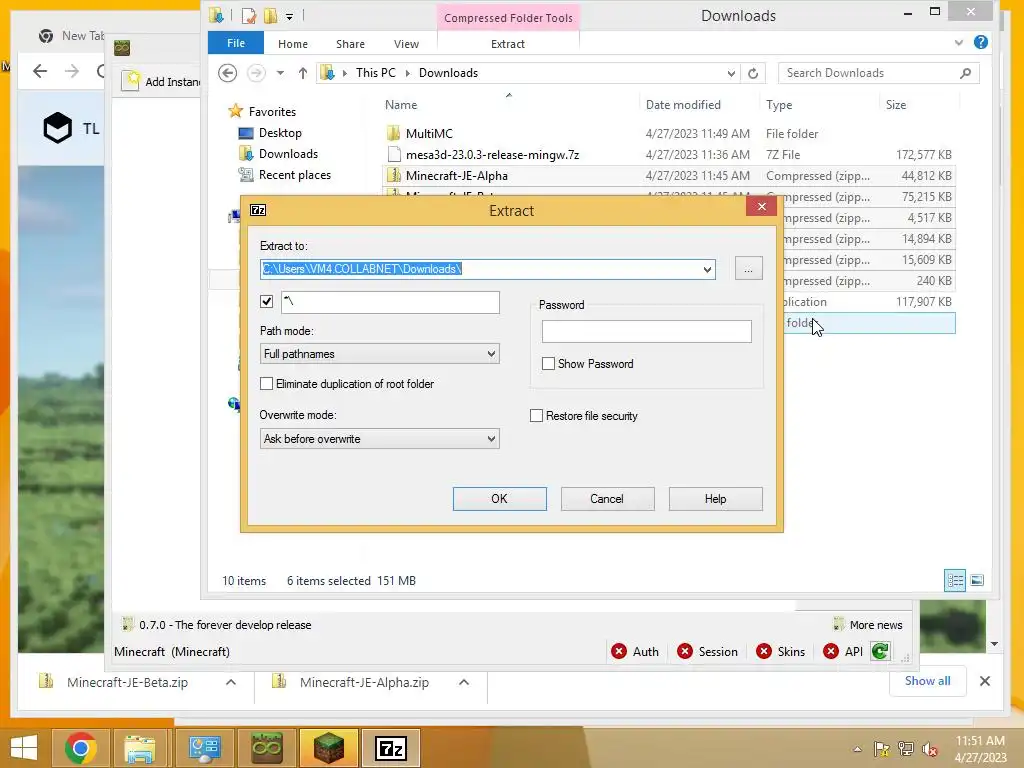This screenshot has width=1024, height=768.
Task: Switch to large icons view layout
Action: tap(977, 580)
